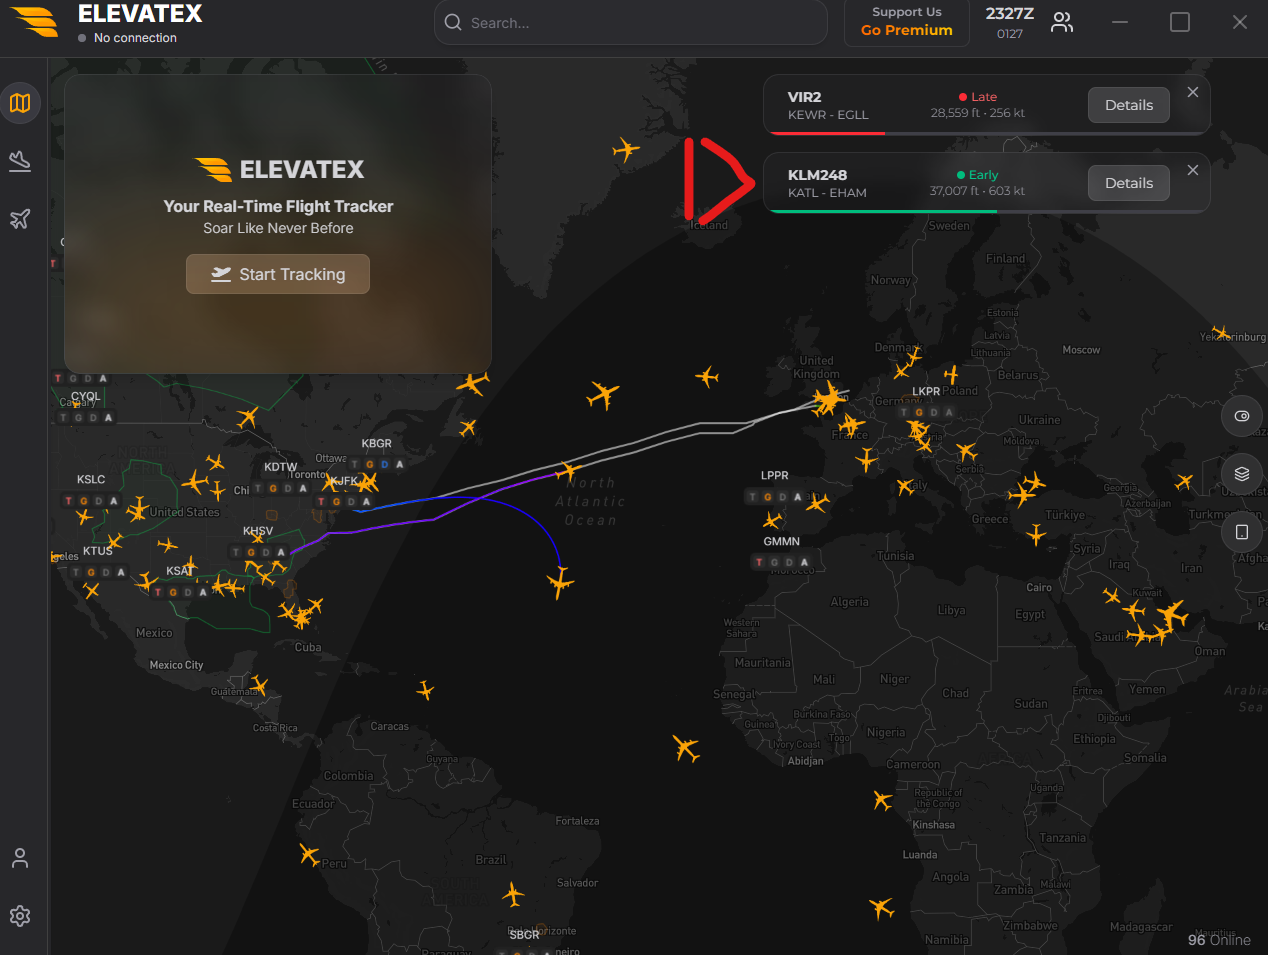Select the aircraft over Greenland
The height and width of the screenshot is (955, 1268).
pos(626,150)
